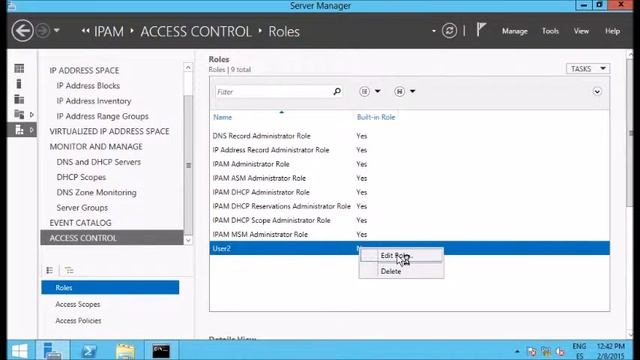Select the IPAM sidebar icon
640x360 pixels.
[19, 130]
